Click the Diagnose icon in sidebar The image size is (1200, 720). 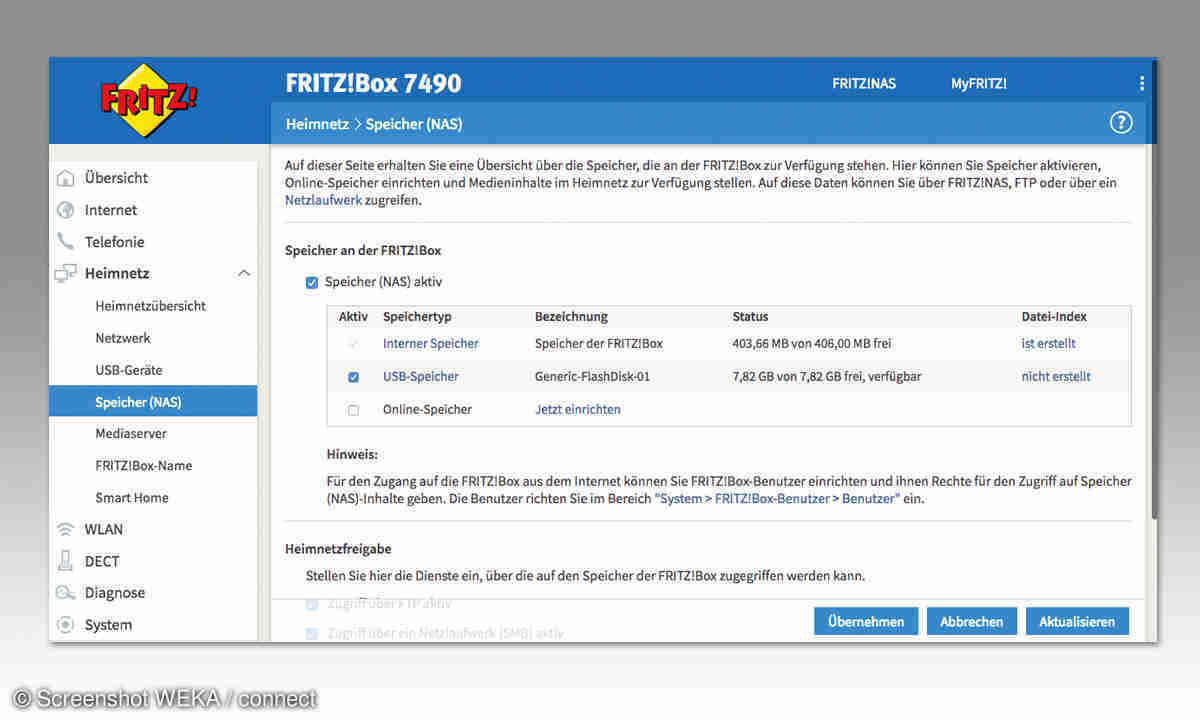pyautogui.click(x=66, y=593)
